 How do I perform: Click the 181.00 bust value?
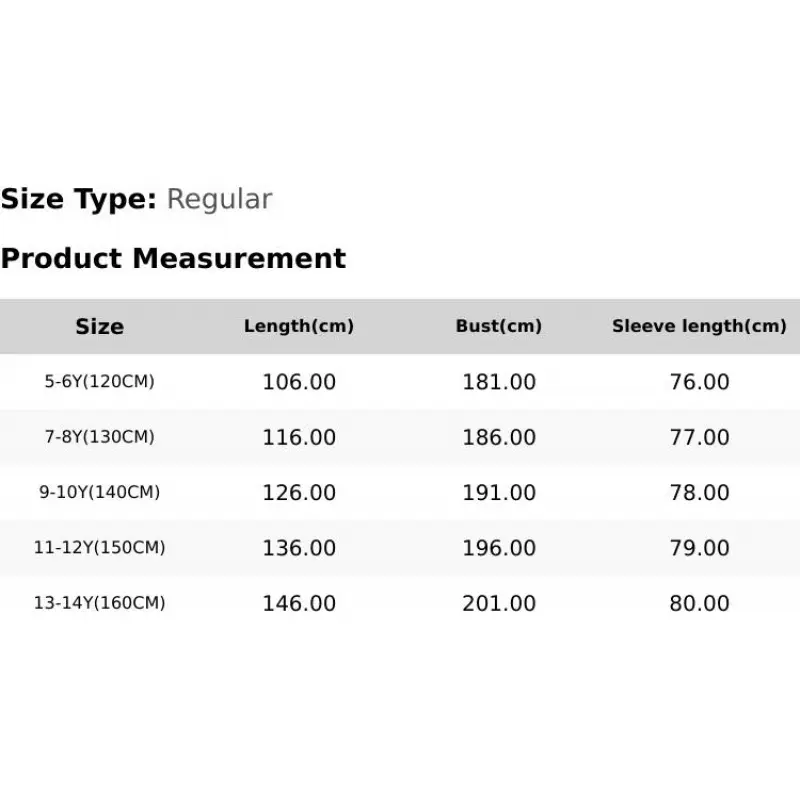[499, 382]
